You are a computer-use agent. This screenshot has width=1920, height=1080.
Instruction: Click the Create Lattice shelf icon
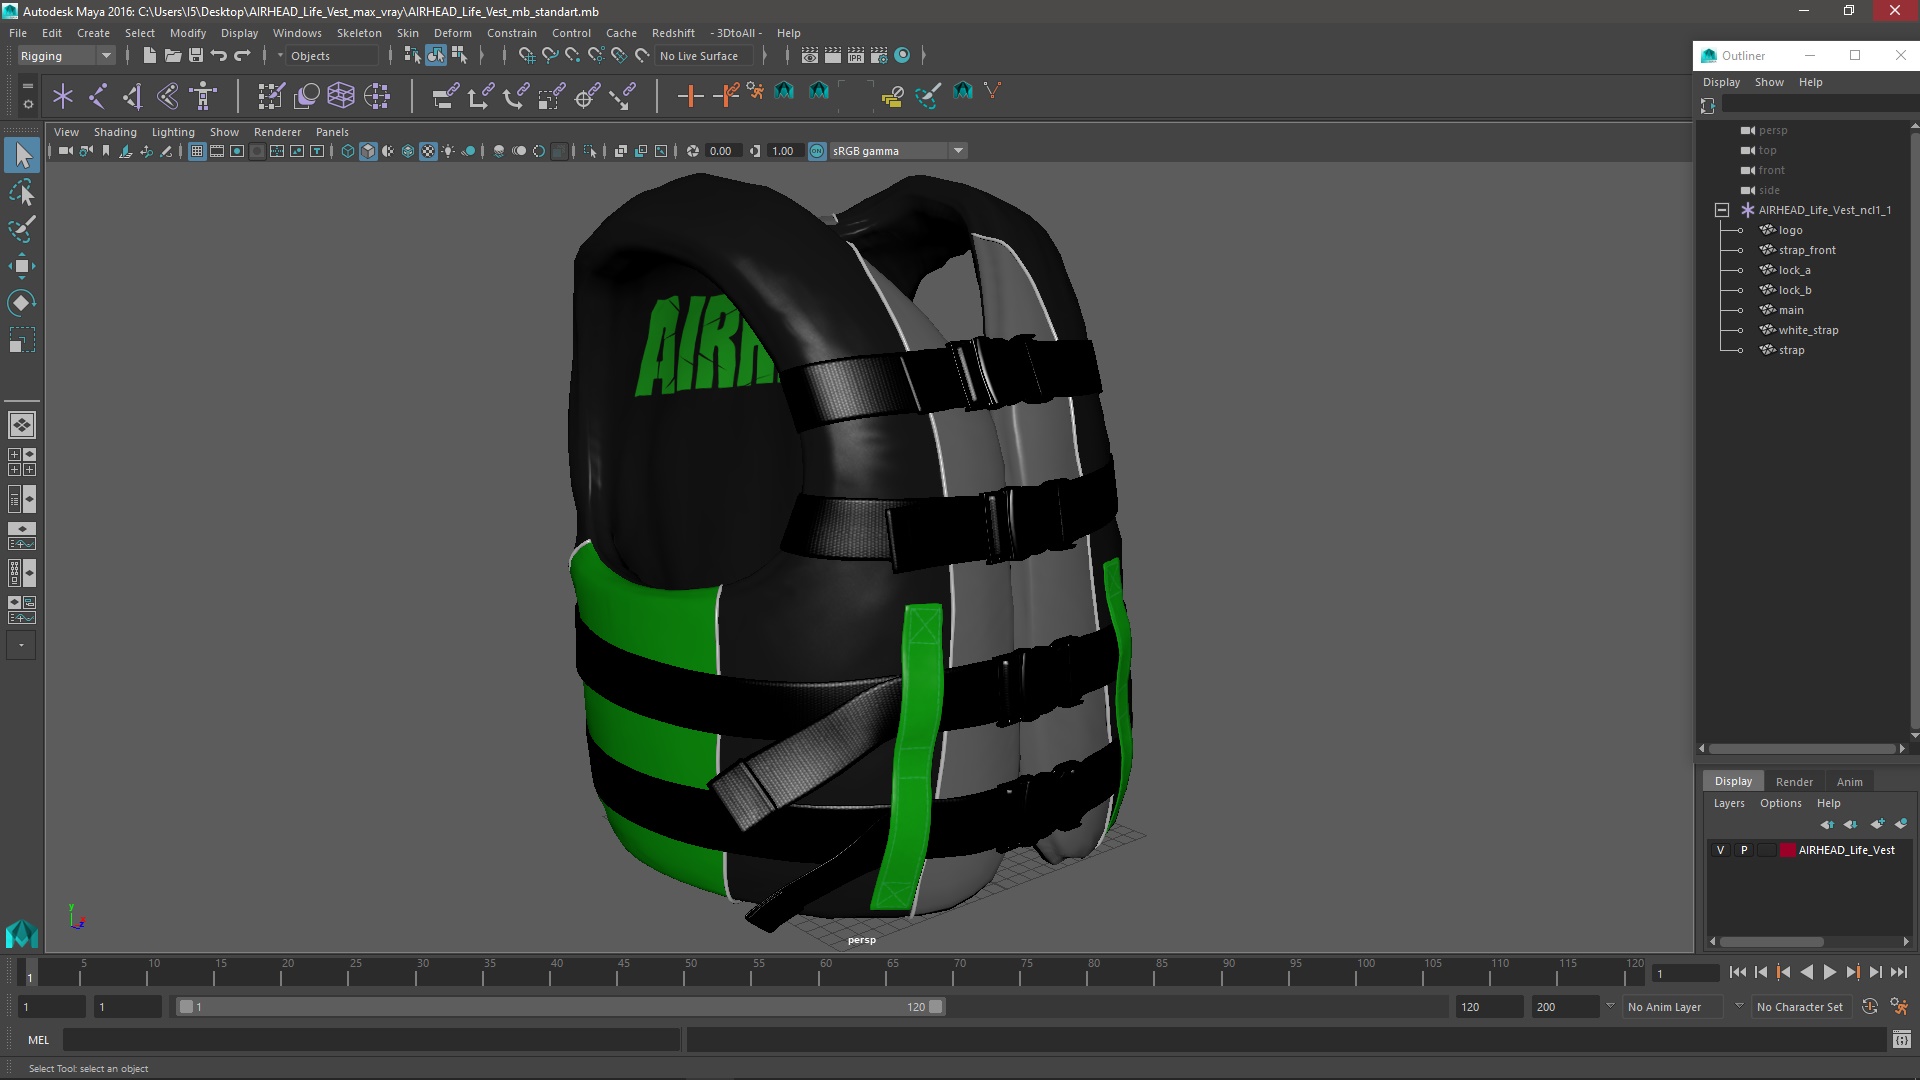coord(341,96)
